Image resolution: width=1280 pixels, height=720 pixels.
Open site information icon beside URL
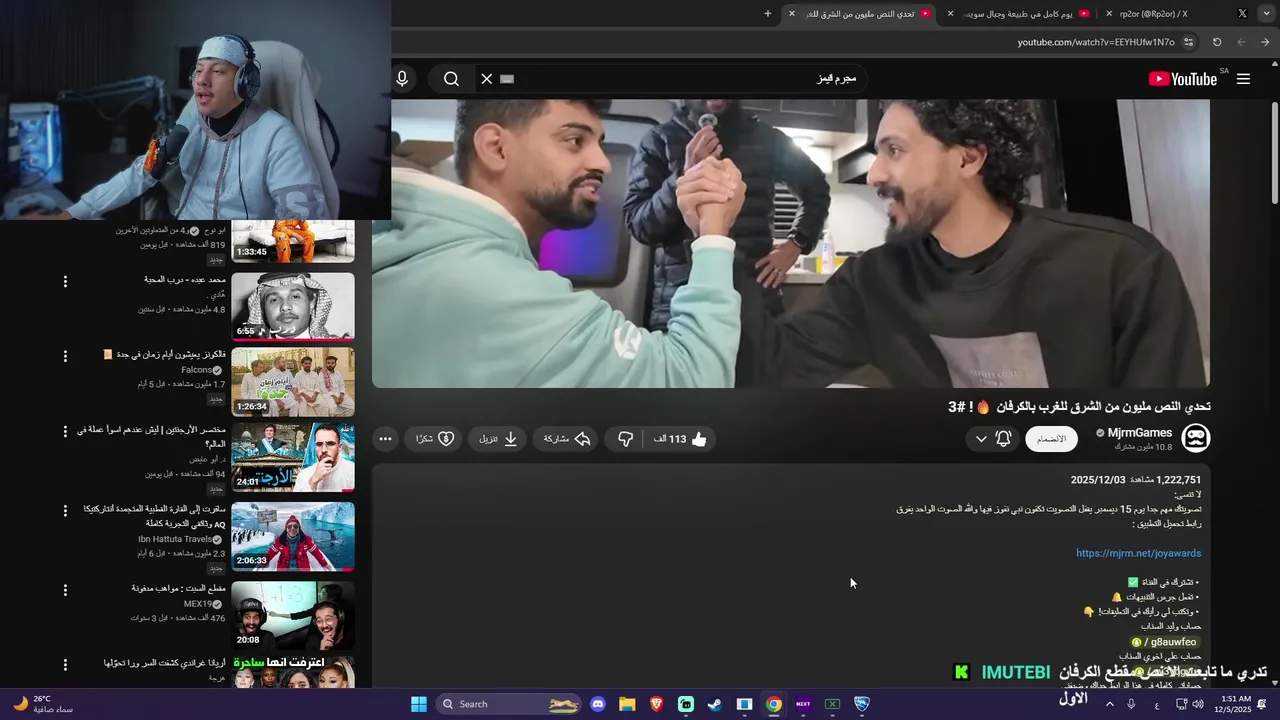[x=1188, y=42]
